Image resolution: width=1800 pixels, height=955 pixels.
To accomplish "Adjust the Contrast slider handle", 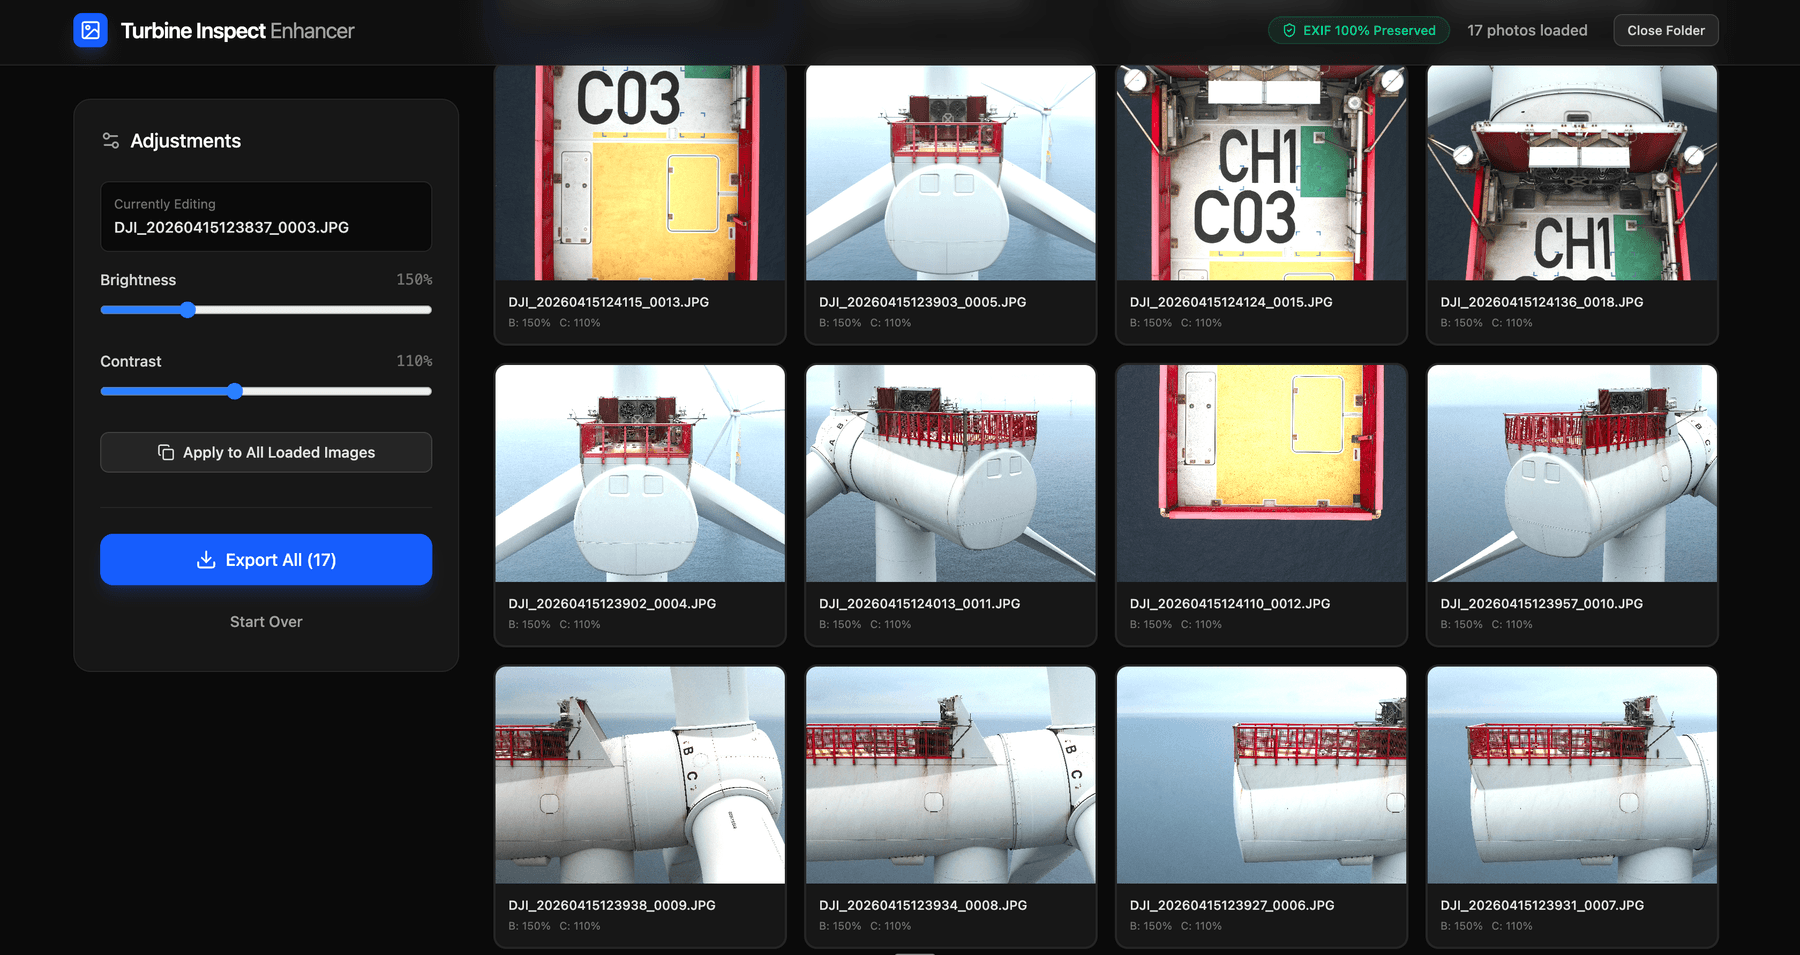I will click(x=235, y=391).
